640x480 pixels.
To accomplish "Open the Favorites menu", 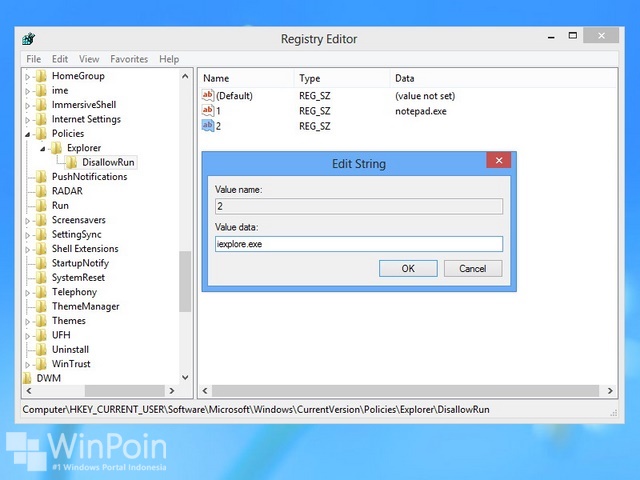I will tap(129, 59).
